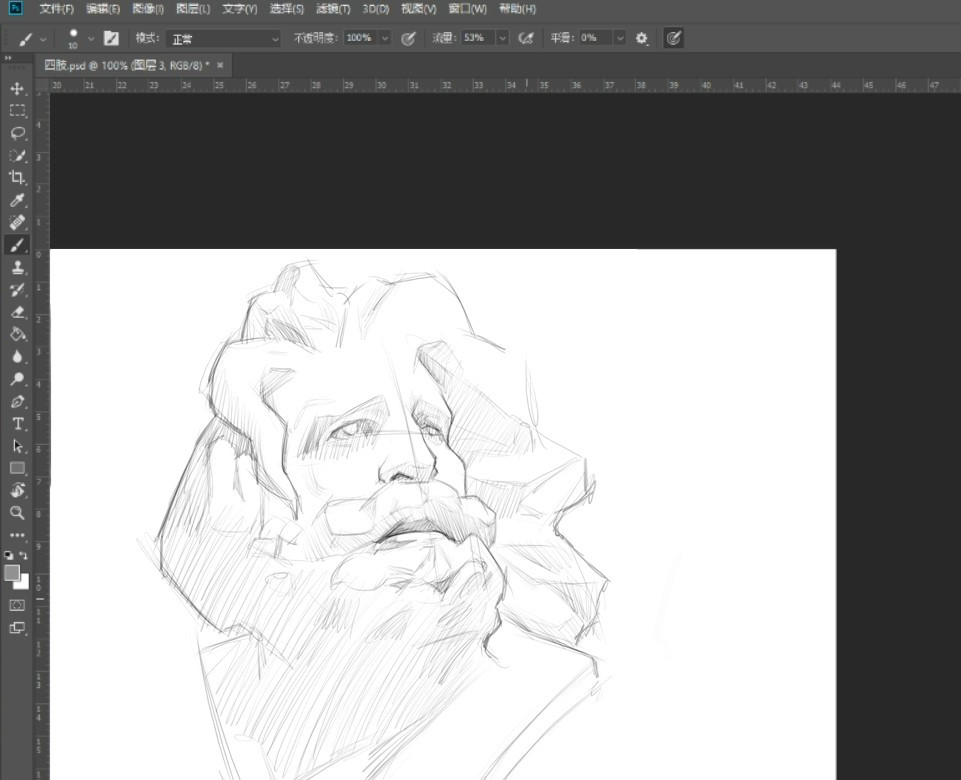961x780 pixels.
Task: Select the Clone Stamp tool
Action: [17, 268]
